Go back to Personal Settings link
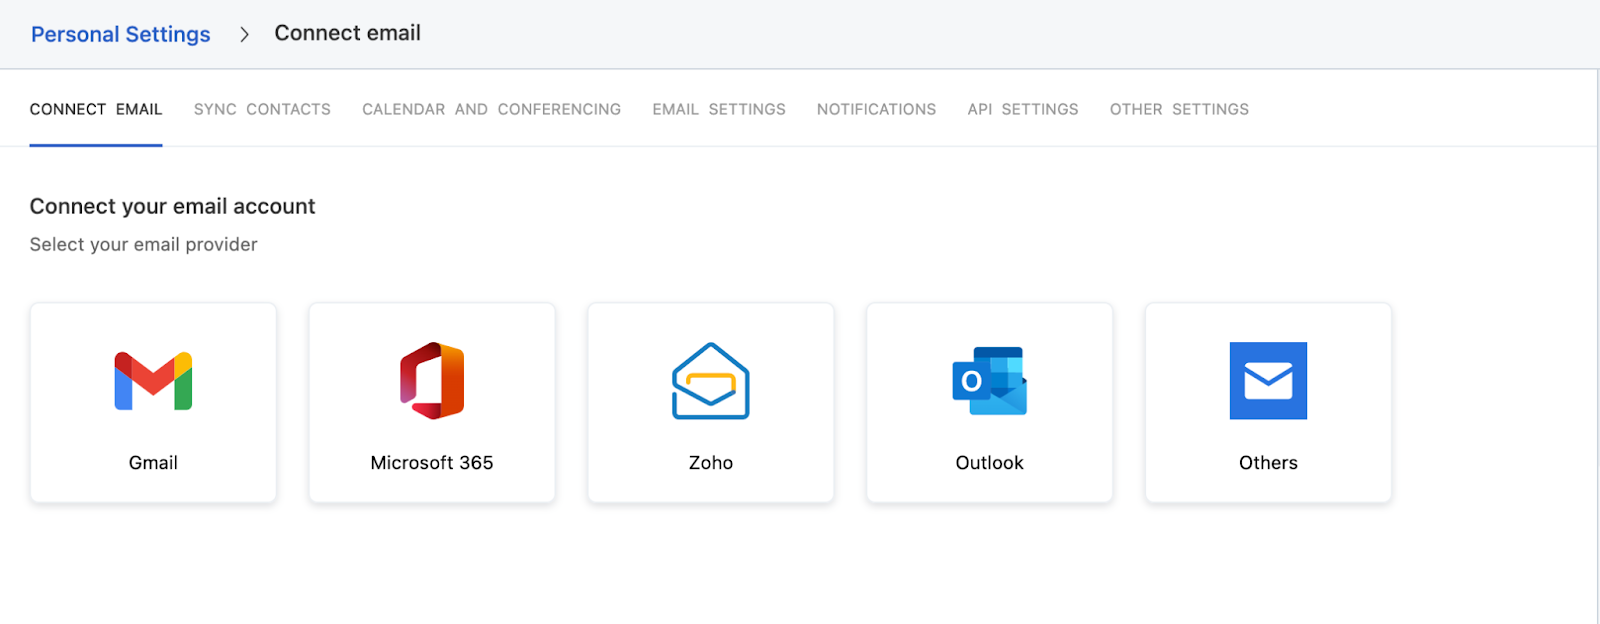This screenshot has width=1600, height=624. point(121,34)
